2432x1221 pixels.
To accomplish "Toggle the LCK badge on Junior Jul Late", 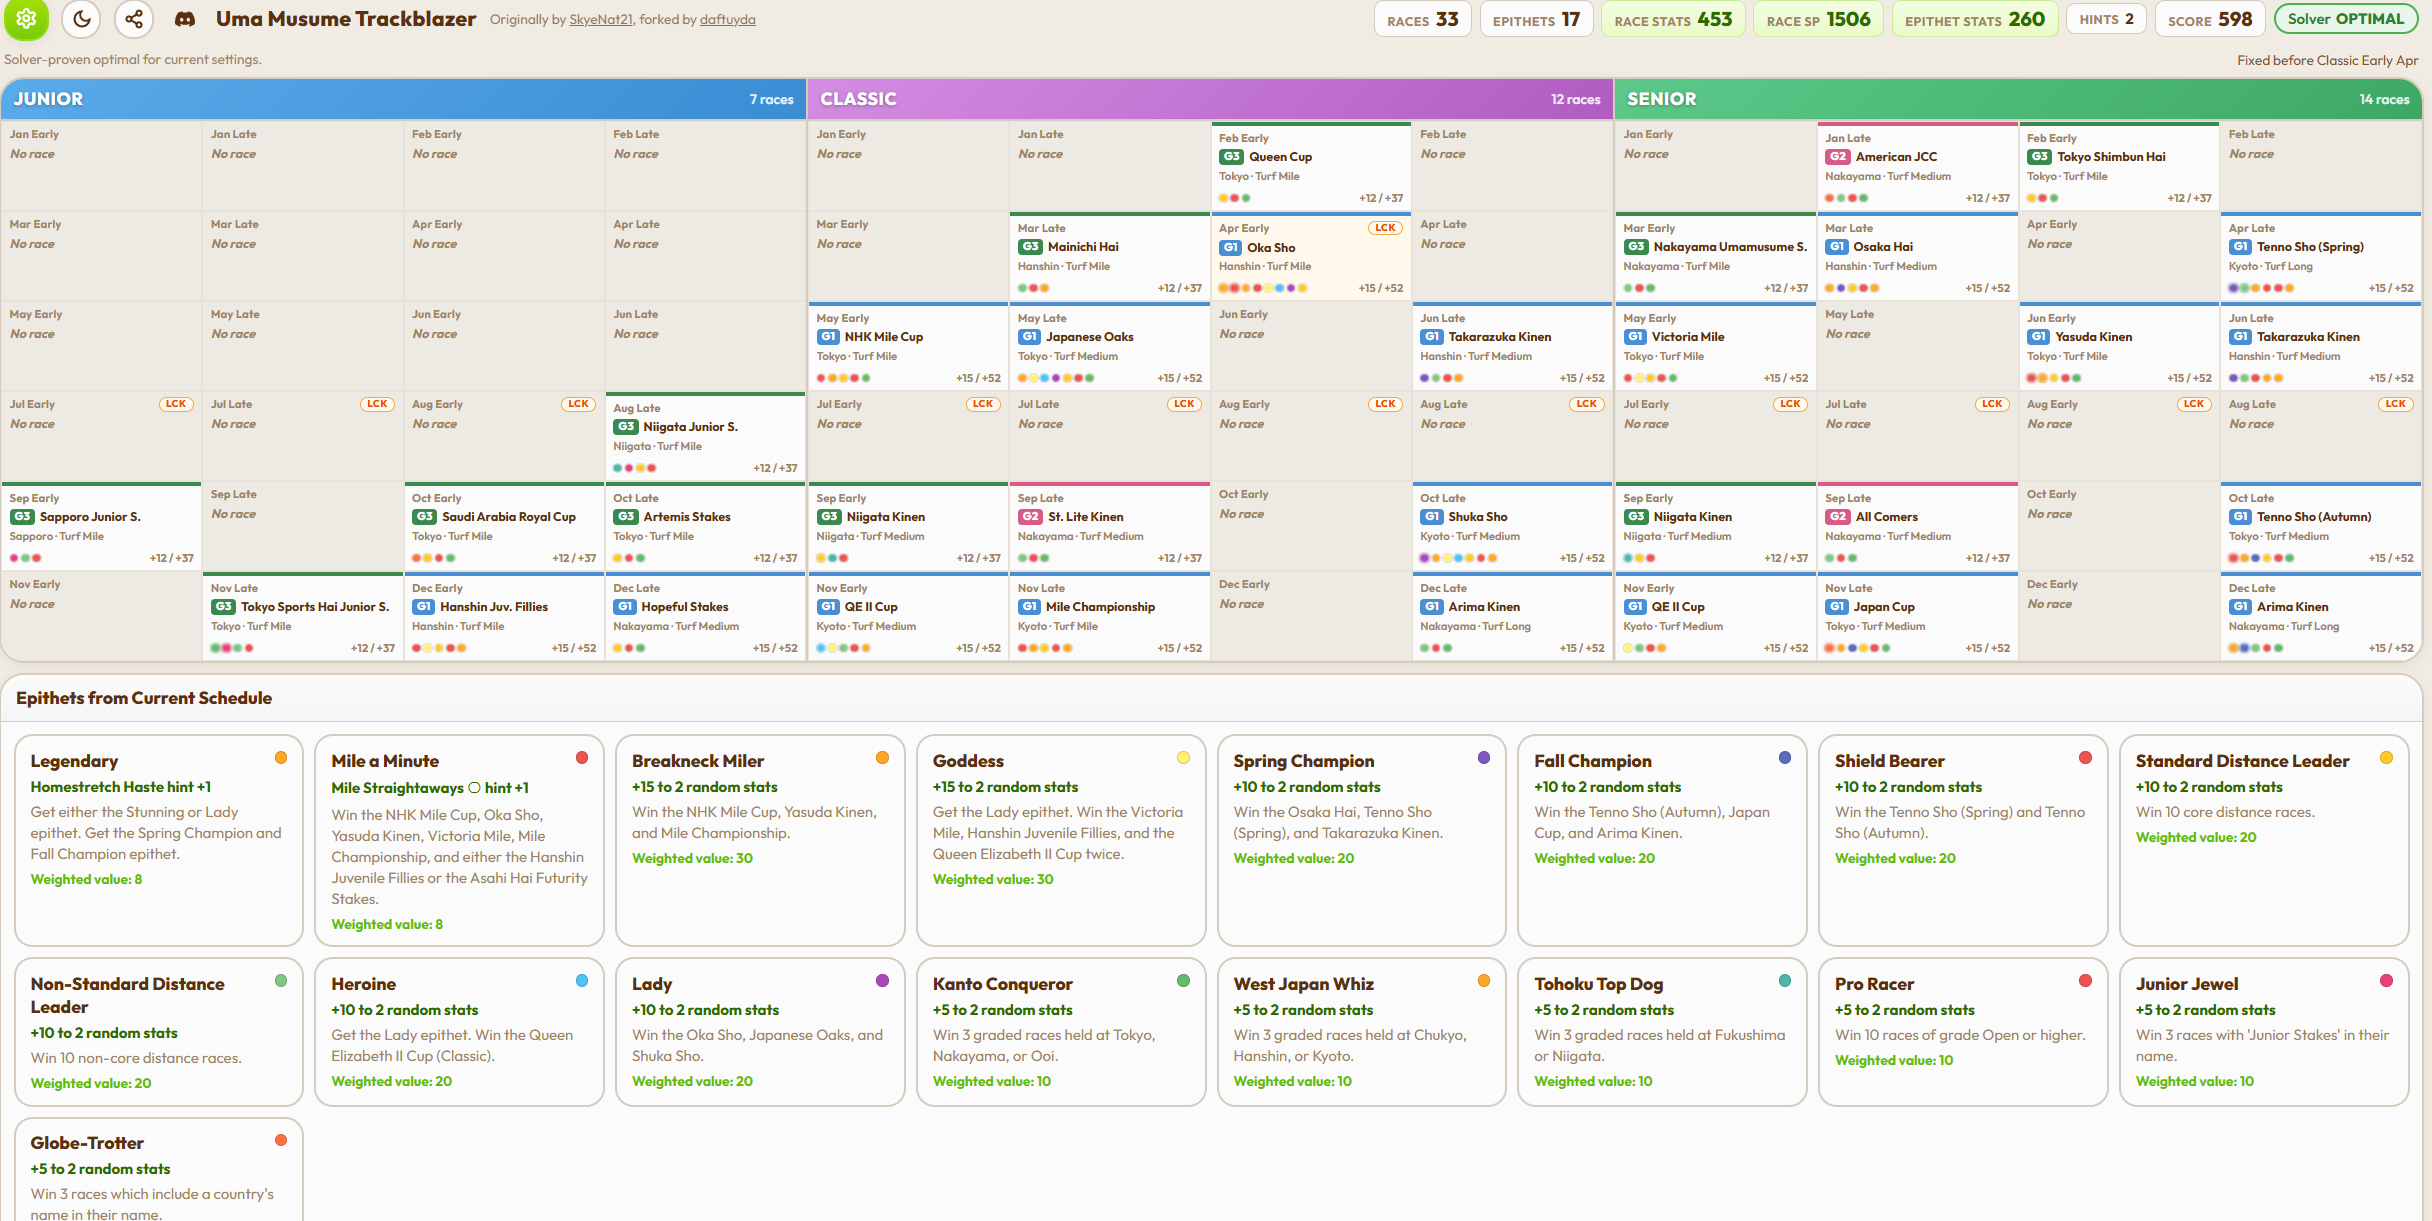I will click(x=377, y=404).
